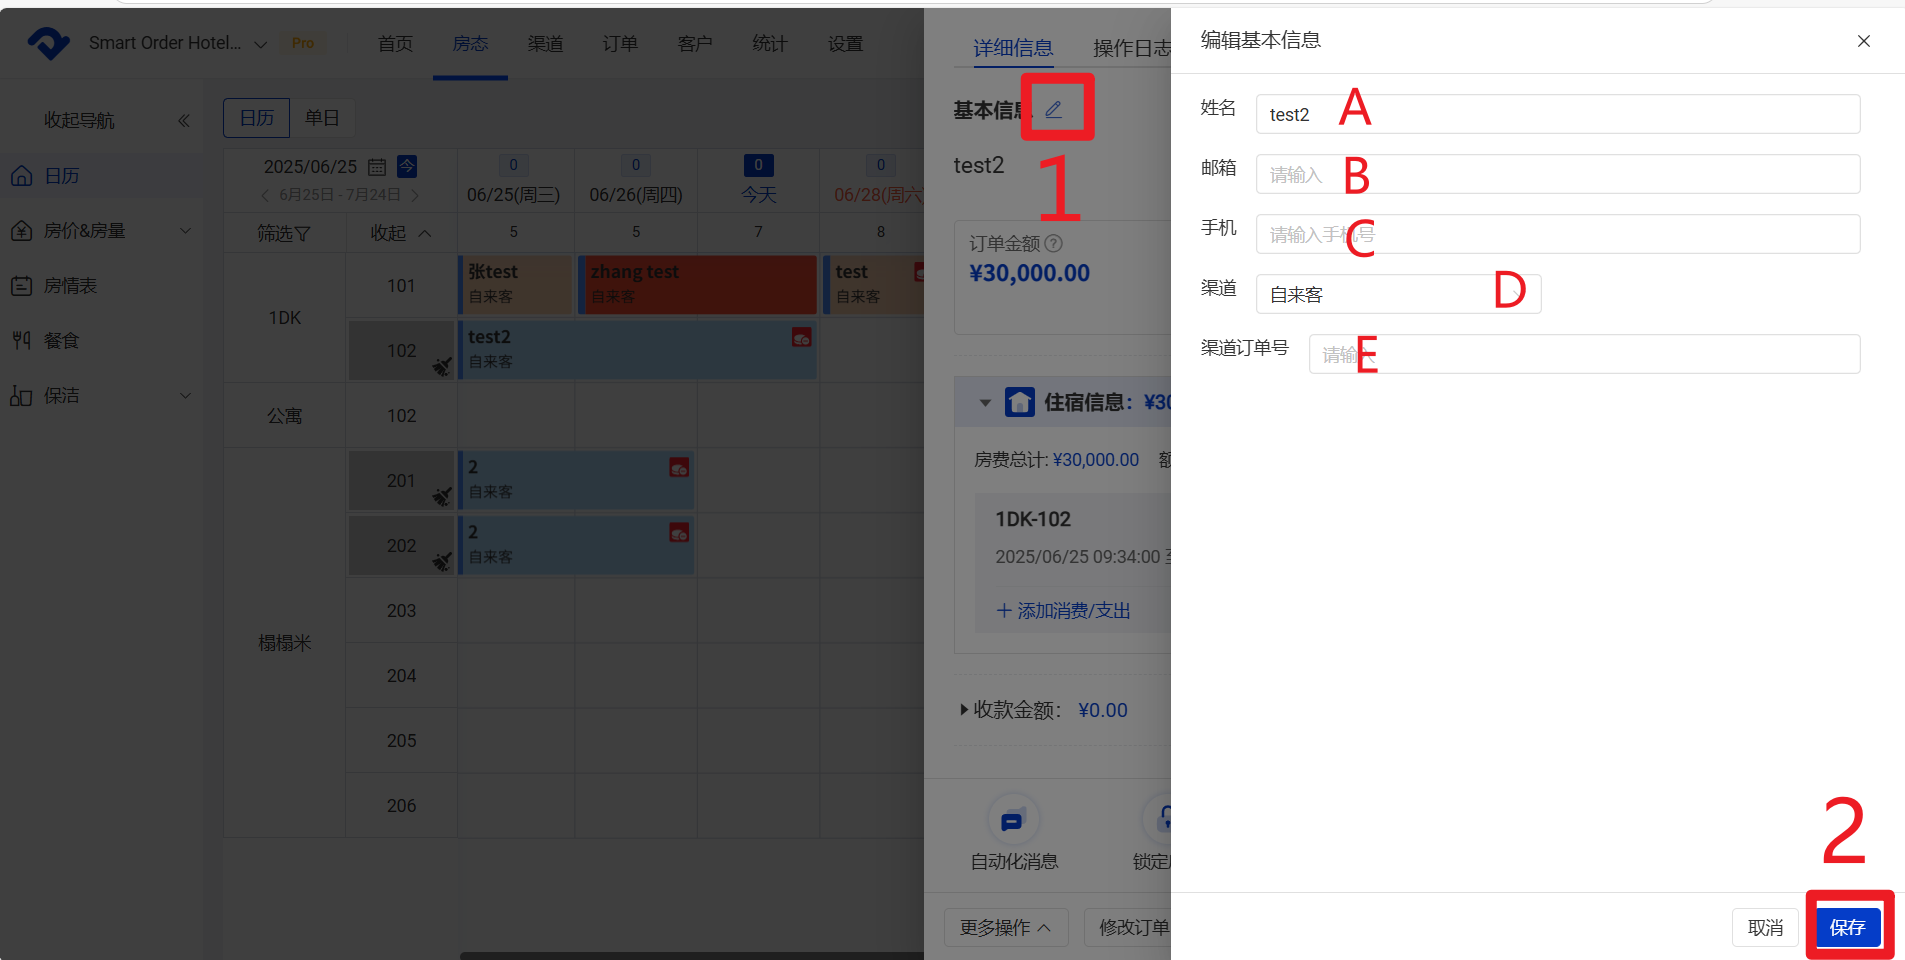
Task: Open the 统计 menu
Action: click(x=770, y=44)
